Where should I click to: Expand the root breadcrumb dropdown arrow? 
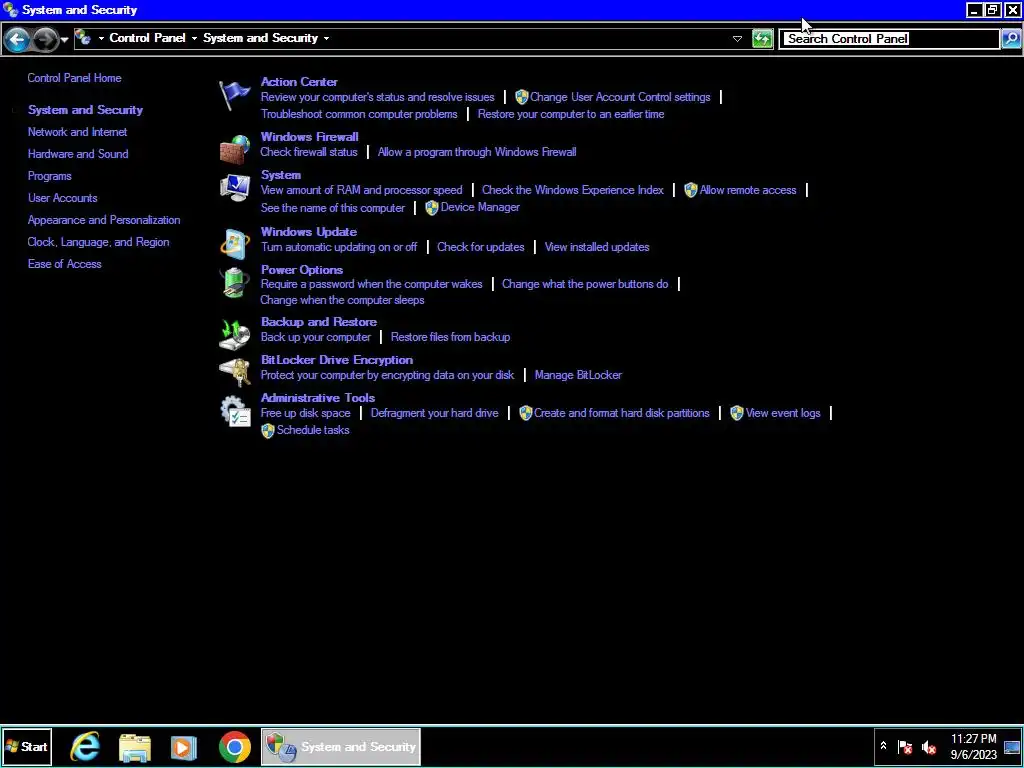pyautogui.click(x=101, y=39)
